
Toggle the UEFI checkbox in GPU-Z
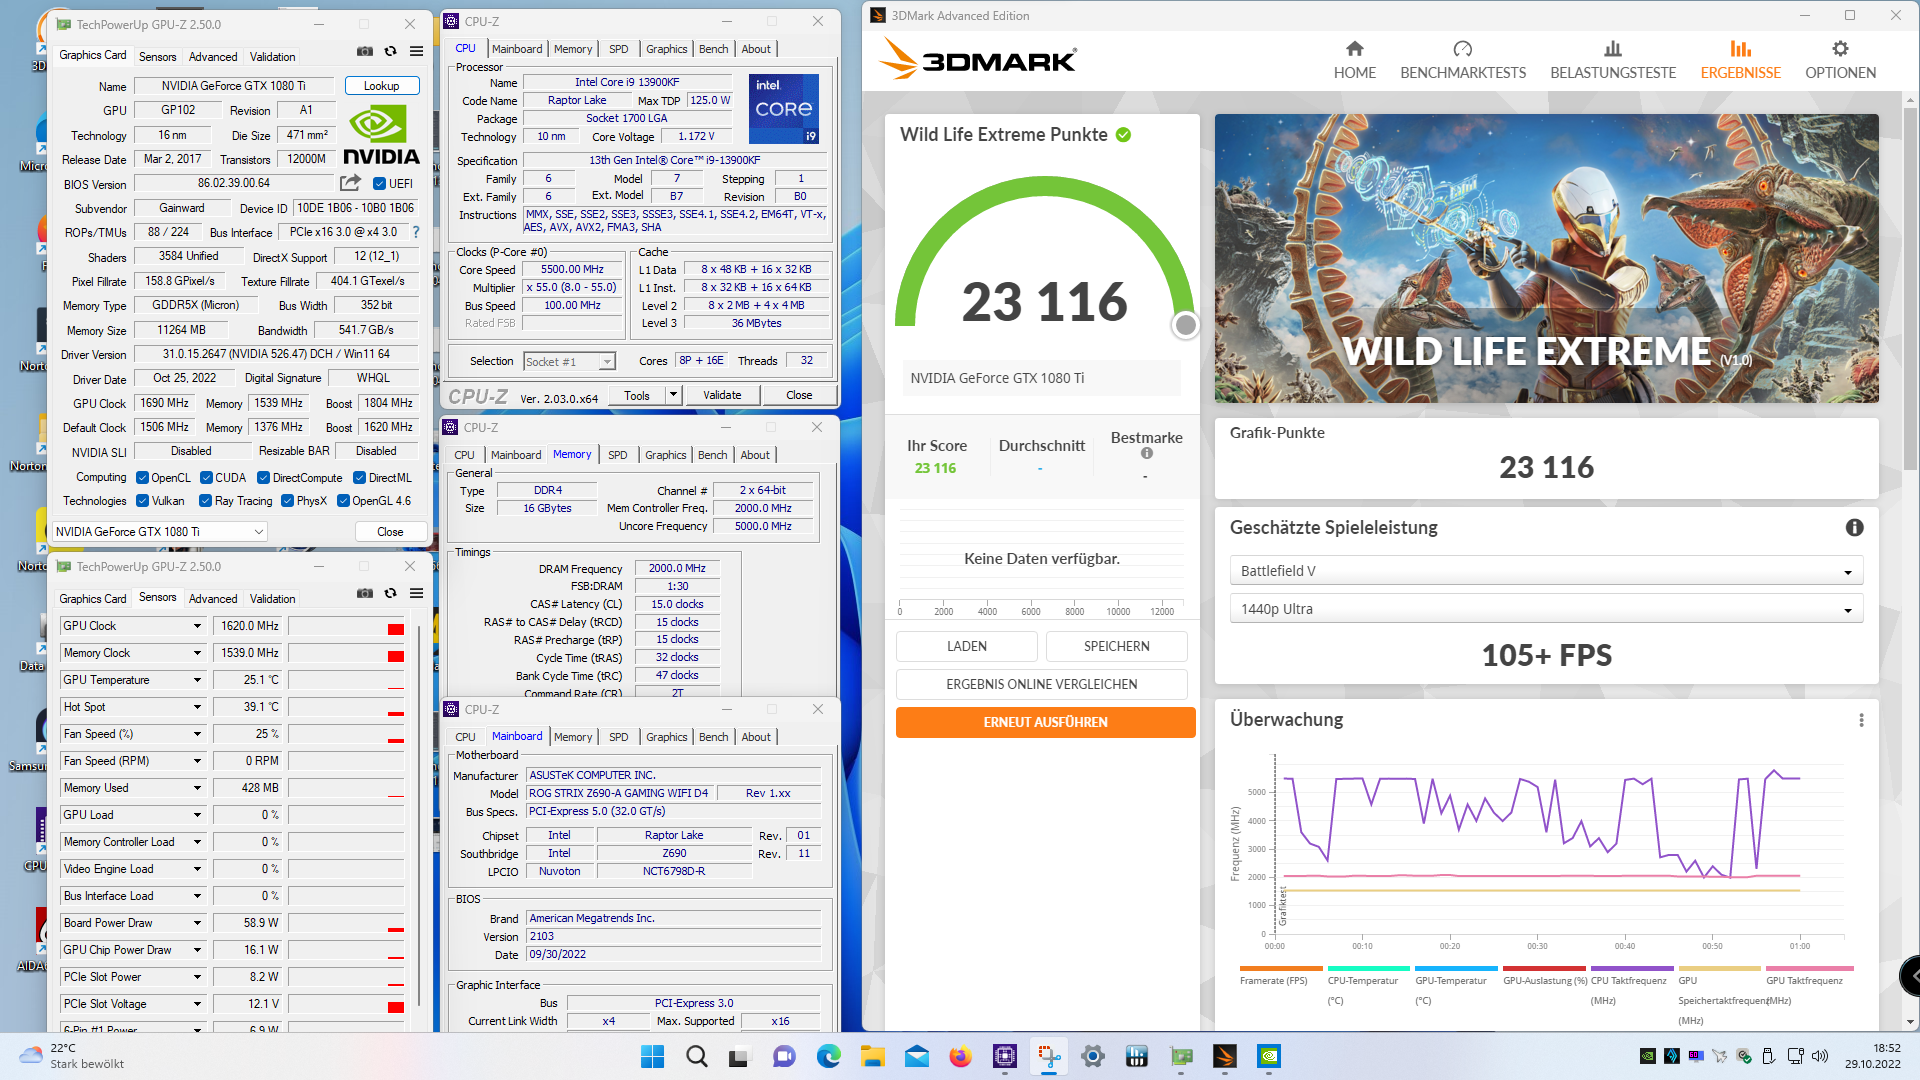pos(379,183)
